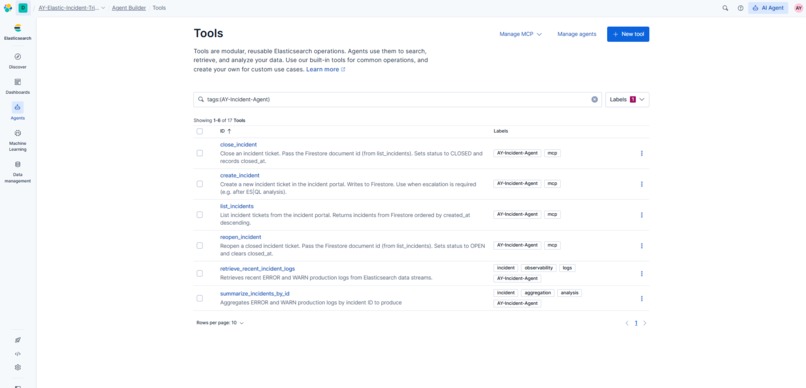Click the aggregation label tag
806x388 pixels.
pyautogui.click(x=538, y=293)
